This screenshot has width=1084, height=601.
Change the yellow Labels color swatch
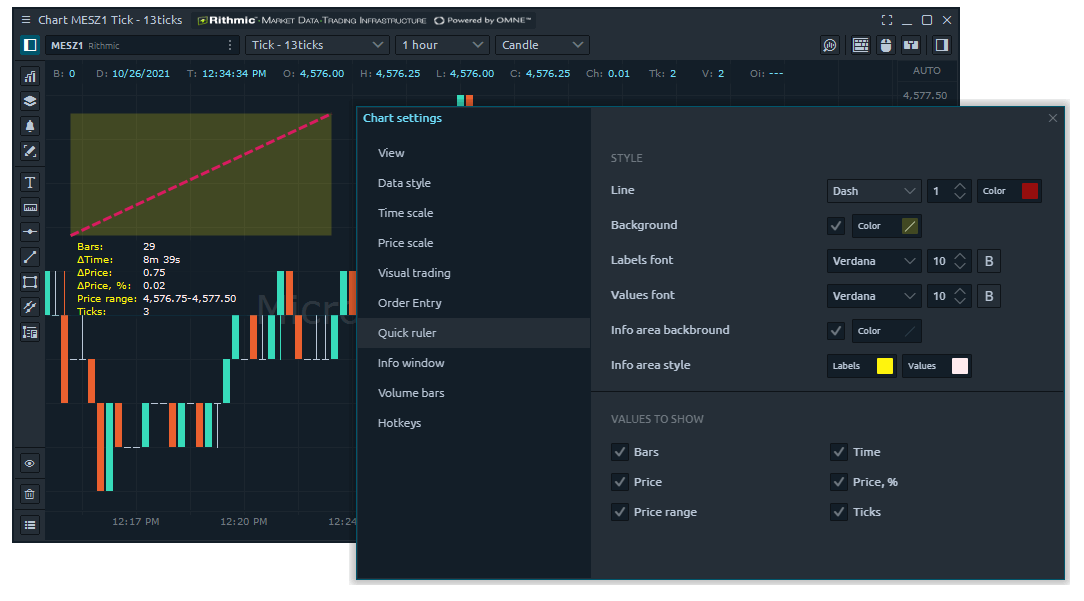point(884,366)
